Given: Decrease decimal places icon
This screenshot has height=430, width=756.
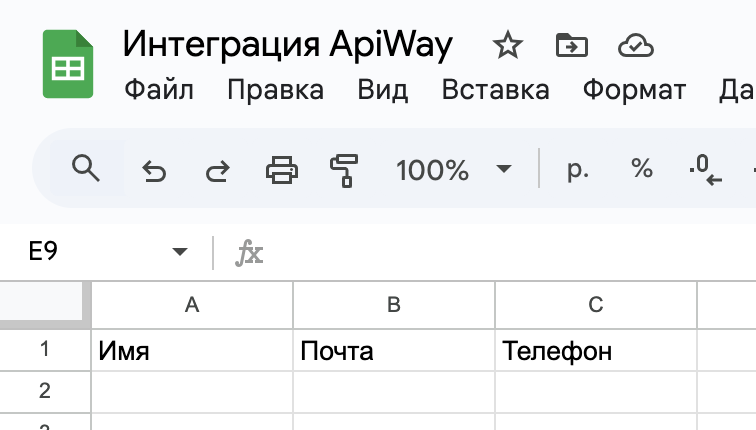Looking at the screenshot, I should tap(705, 170).
